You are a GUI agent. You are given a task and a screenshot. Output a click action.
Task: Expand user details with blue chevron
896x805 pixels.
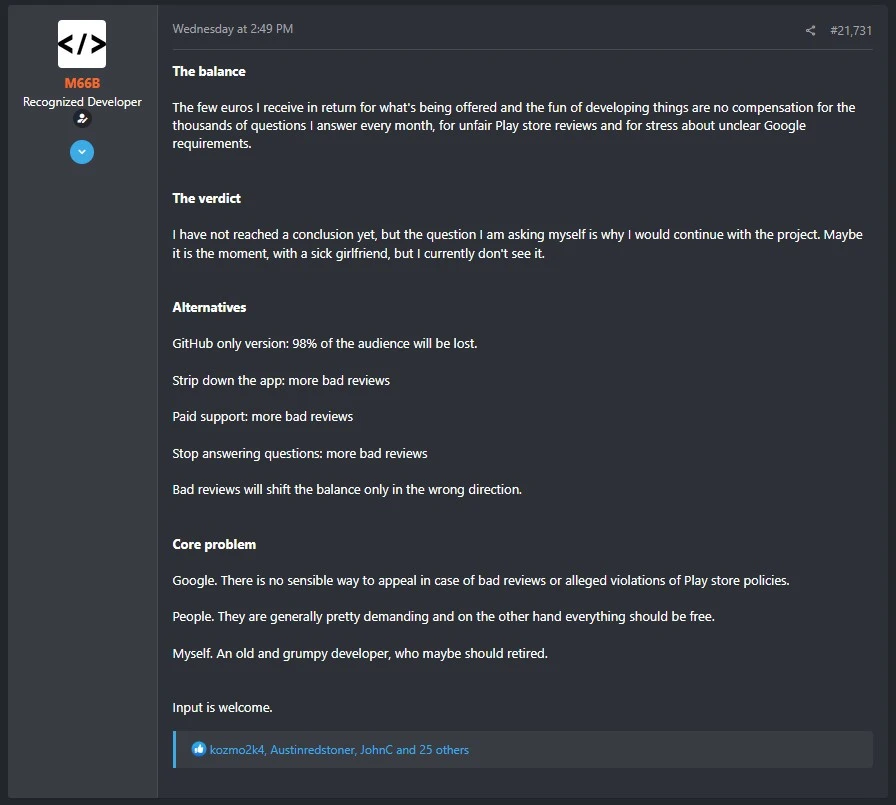pos(82,152)
